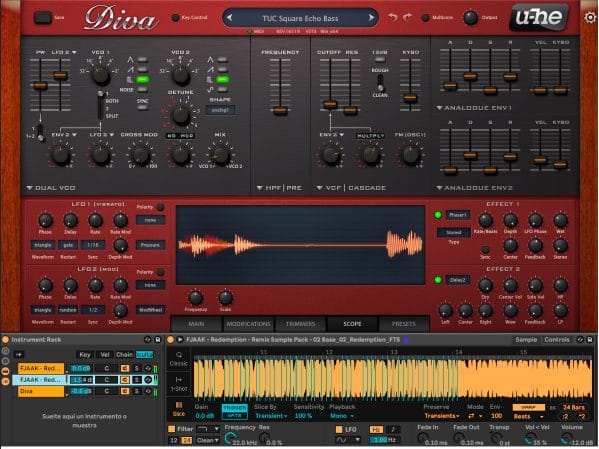This screenshot has height=449, width=599.
Task: Open Simpler Controls tab
Action: coord(557,339)
